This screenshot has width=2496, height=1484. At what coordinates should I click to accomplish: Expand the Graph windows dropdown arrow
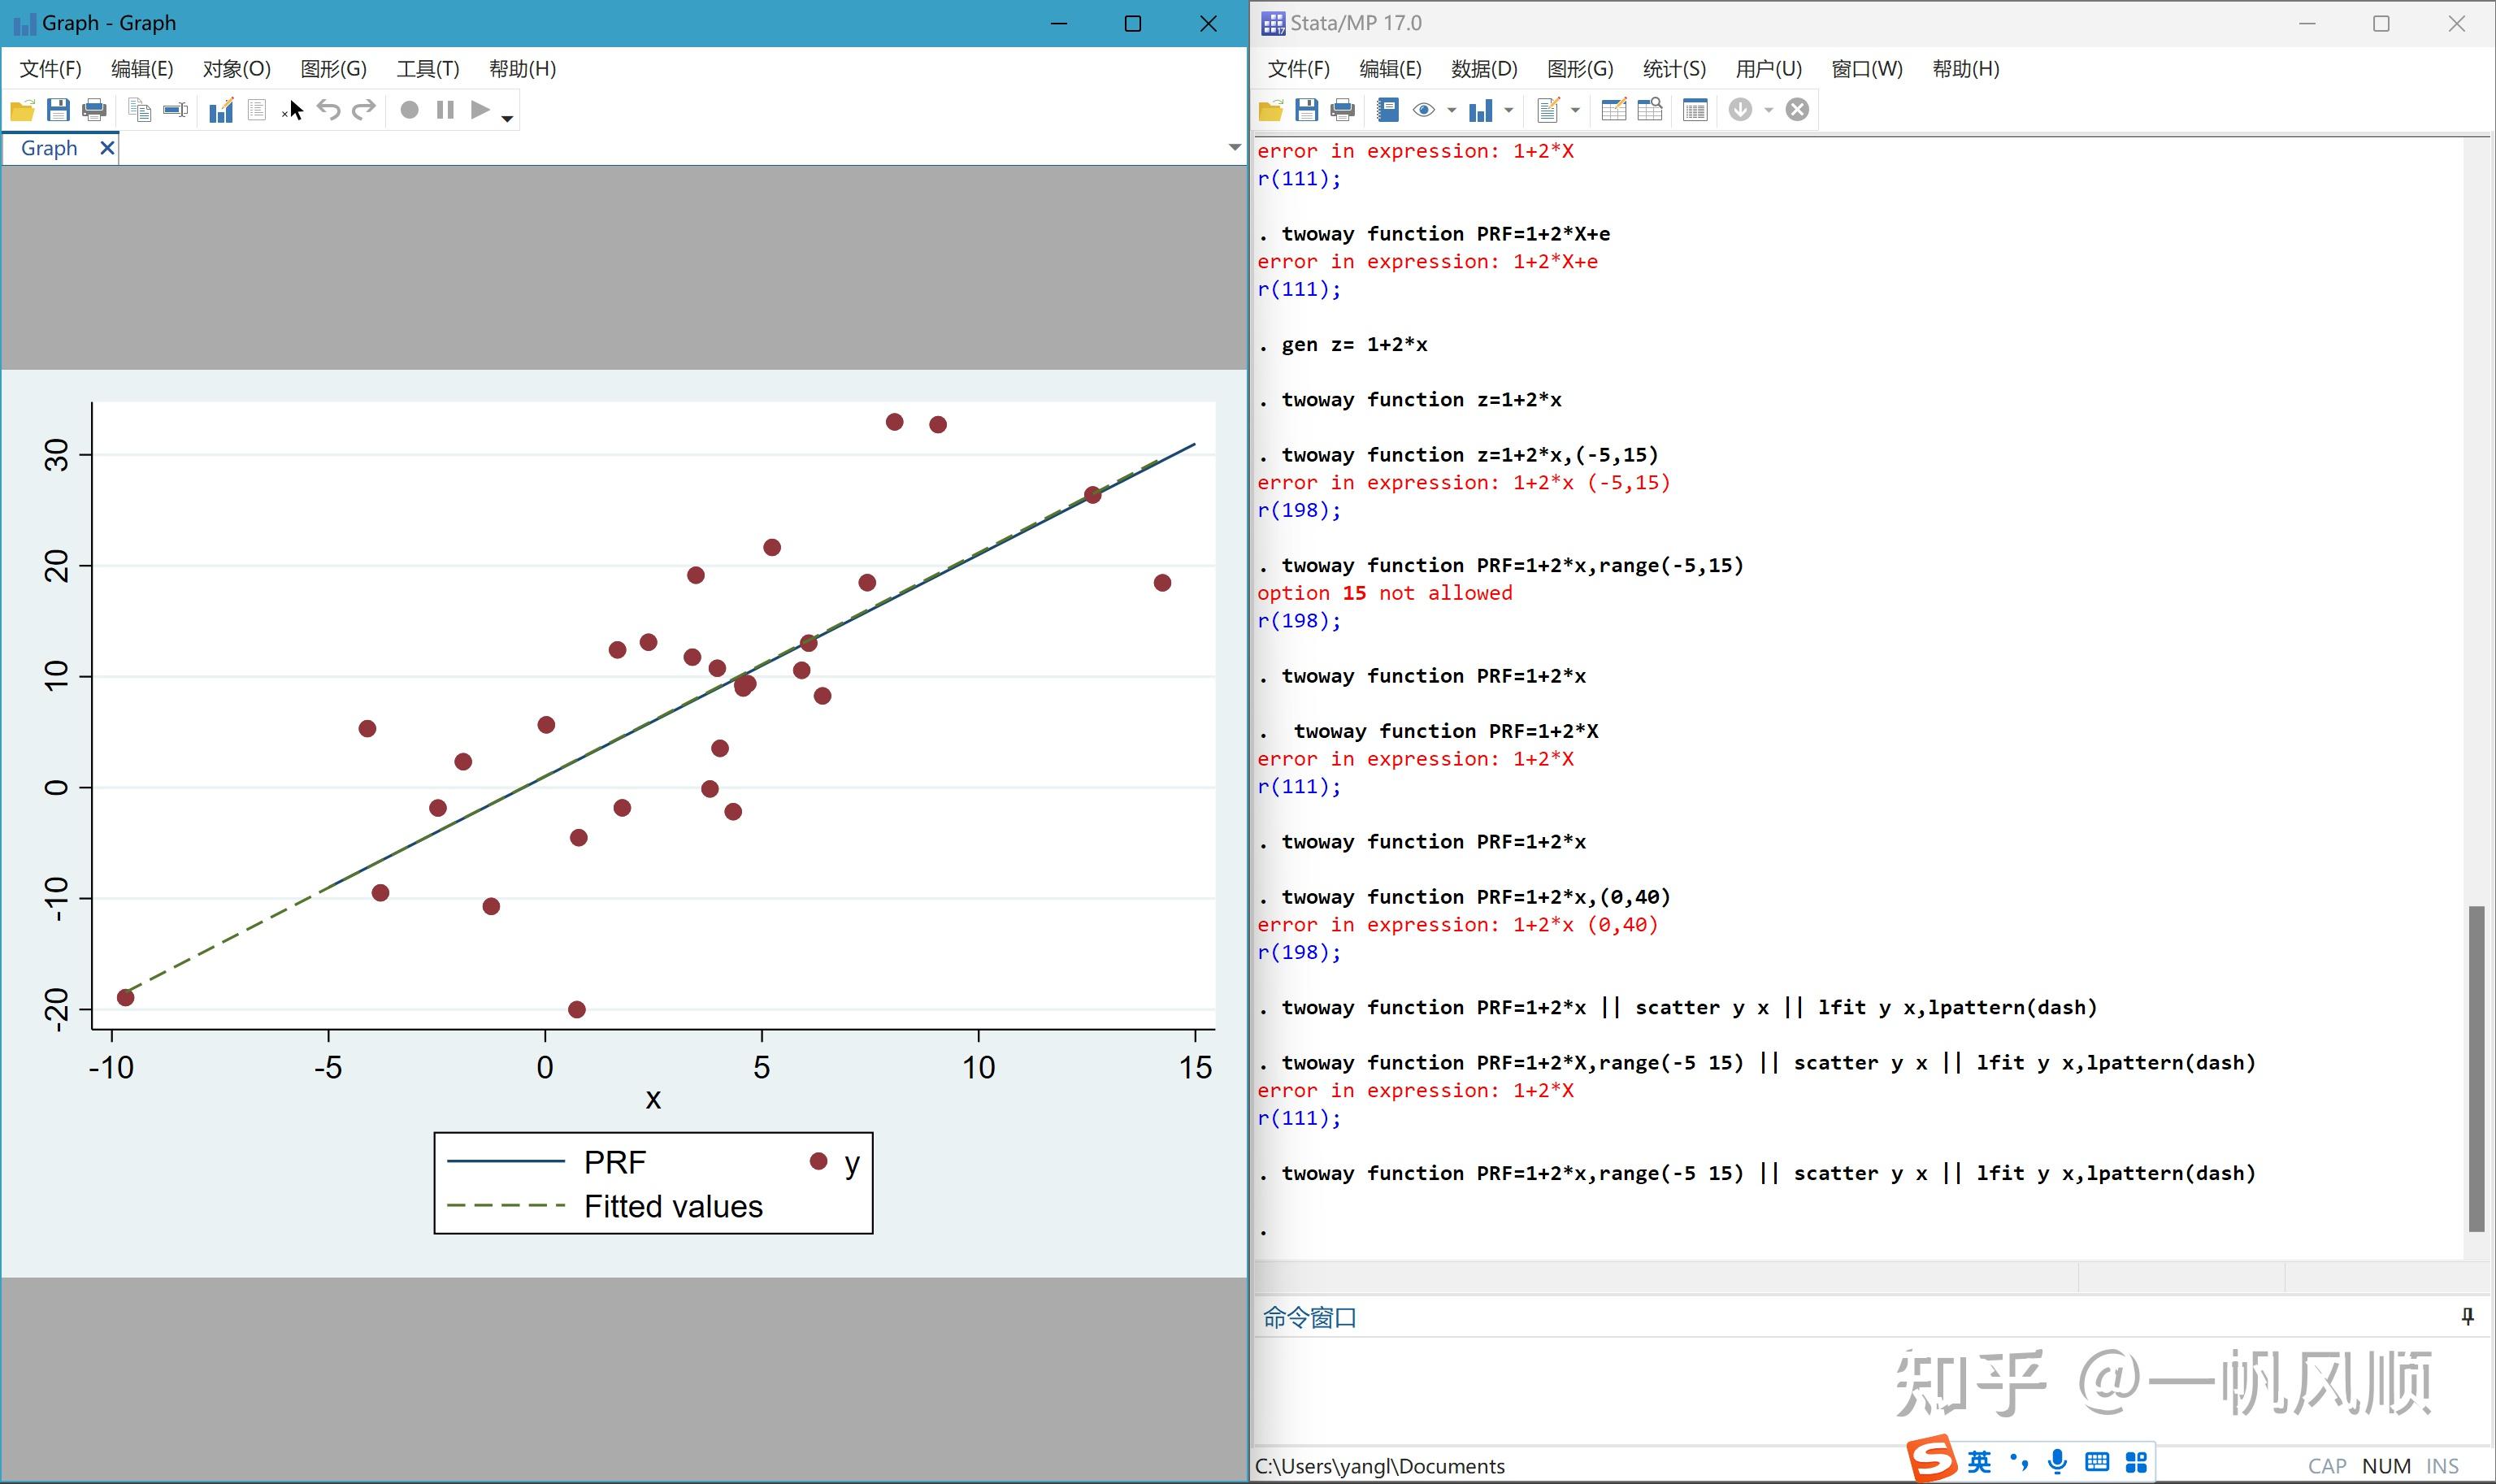1508,111
